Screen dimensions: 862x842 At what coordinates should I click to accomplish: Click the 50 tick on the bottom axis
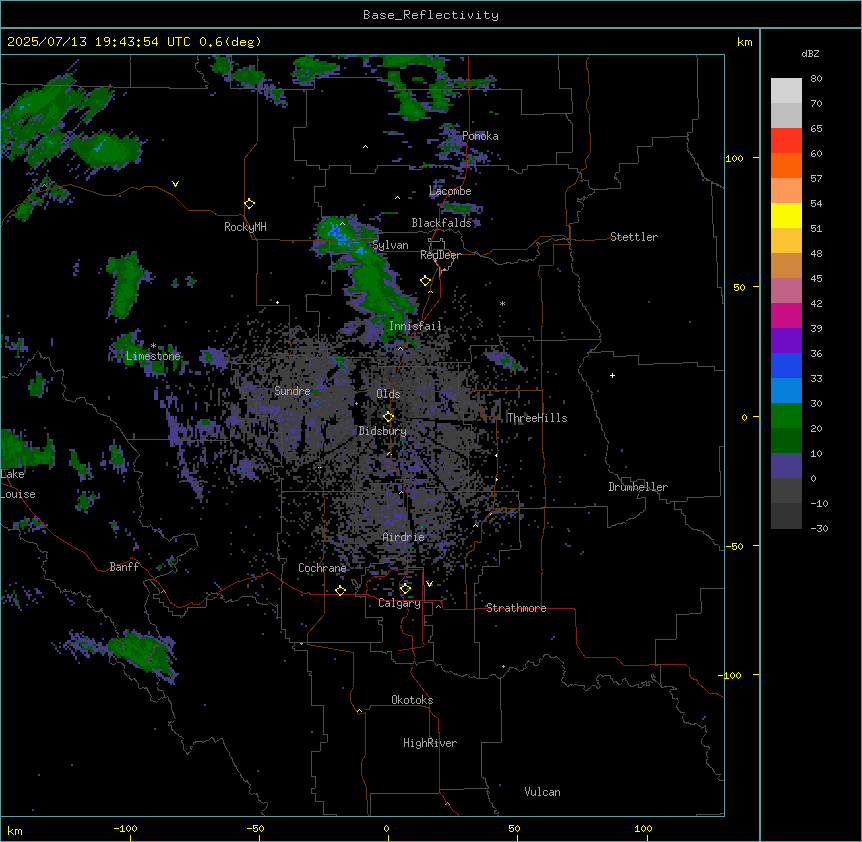[x=514, y=828]
